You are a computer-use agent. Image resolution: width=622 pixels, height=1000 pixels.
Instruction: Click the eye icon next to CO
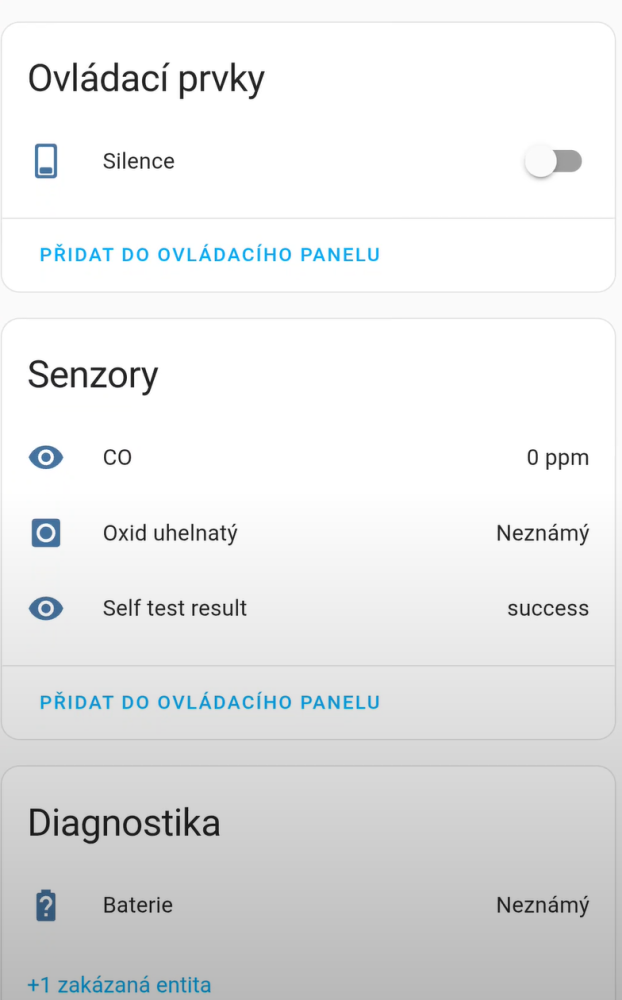coord(46,458)
